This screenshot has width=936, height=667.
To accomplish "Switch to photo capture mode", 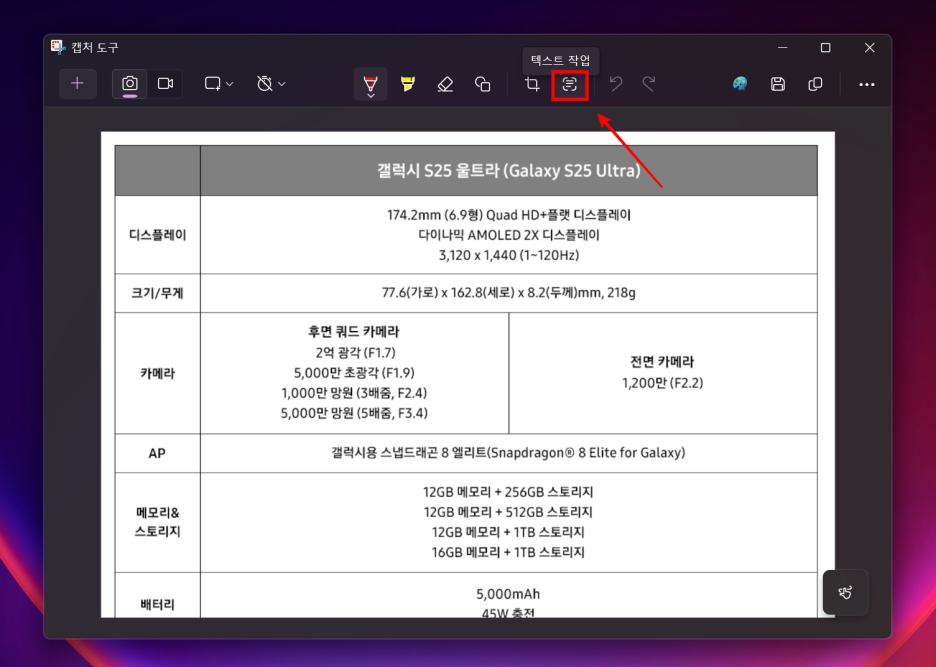I will (130, 84).
